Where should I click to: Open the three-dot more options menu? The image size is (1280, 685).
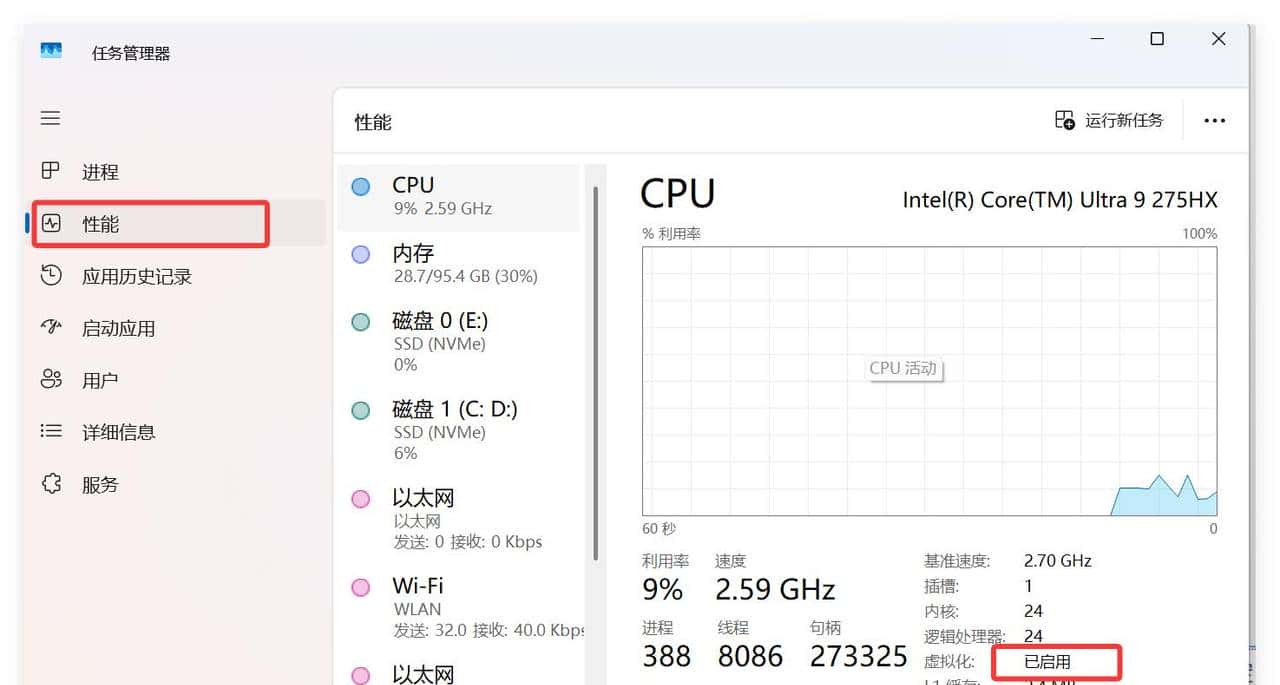[1214, 120]
